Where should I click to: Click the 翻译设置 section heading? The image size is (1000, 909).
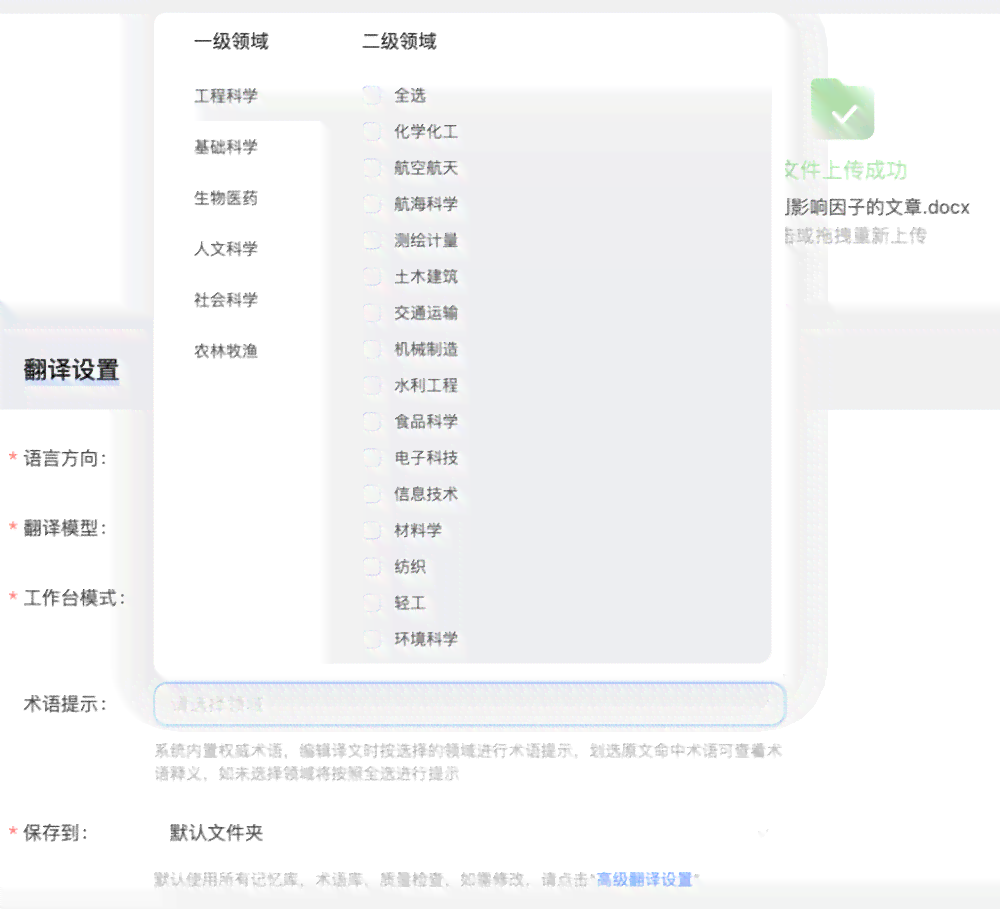[71, 370]
